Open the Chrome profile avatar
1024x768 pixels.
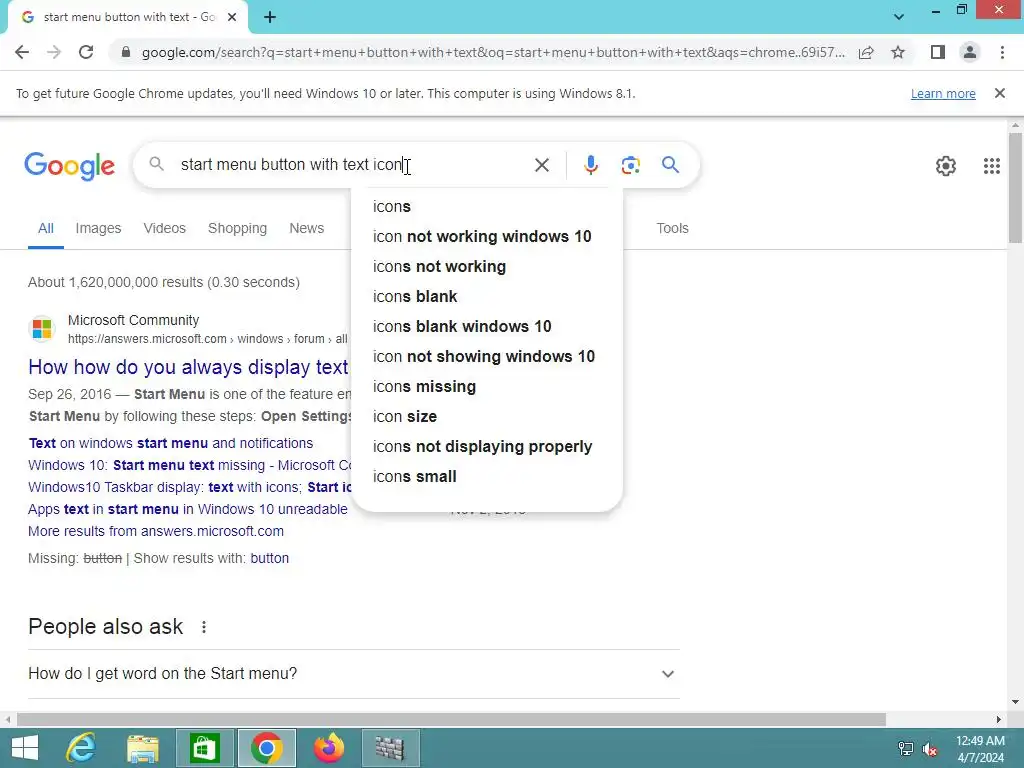pyautogui.click(x=970, y=52)
